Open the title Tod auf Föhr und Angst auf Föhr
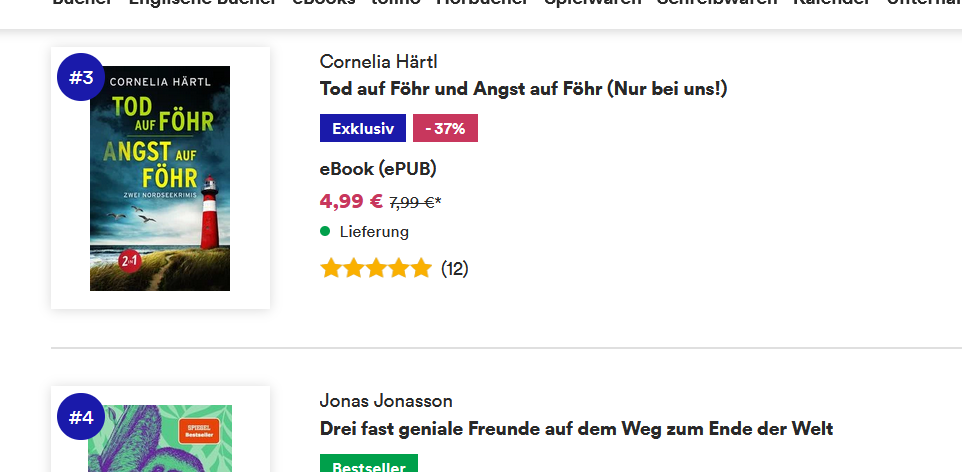The height and width of the screenshot is (472, 962). 523,89
